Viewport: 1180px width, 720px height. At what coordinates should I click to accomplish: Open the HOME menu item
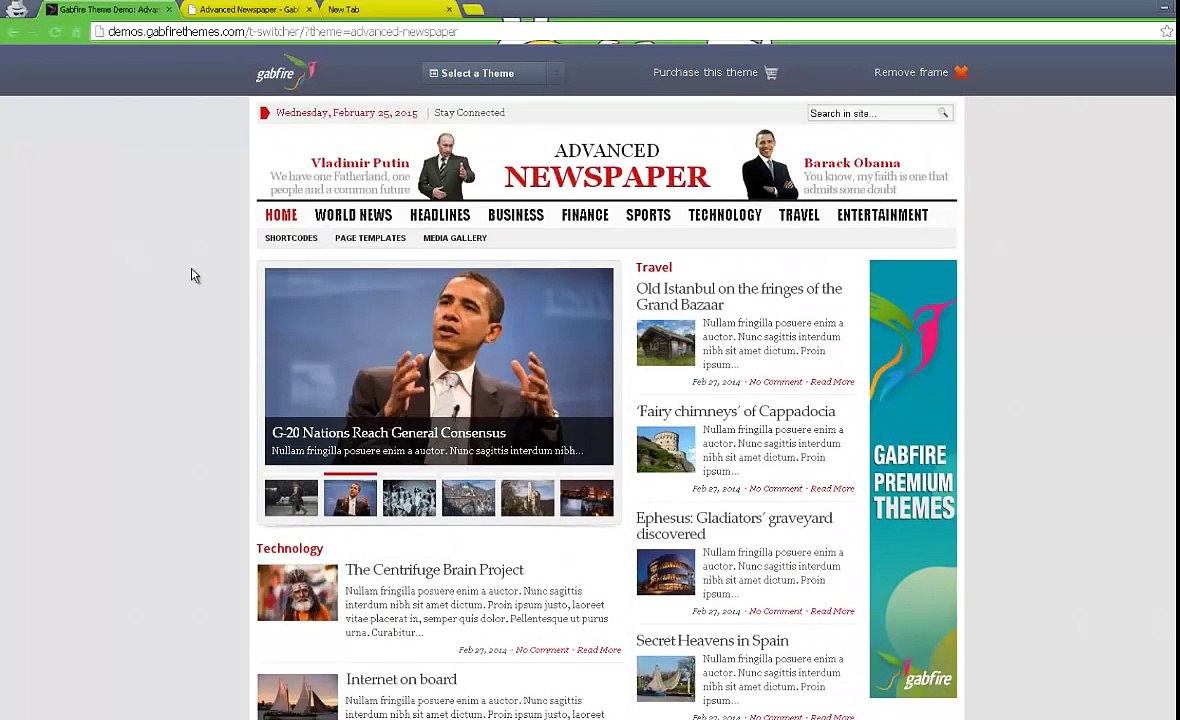281,215
